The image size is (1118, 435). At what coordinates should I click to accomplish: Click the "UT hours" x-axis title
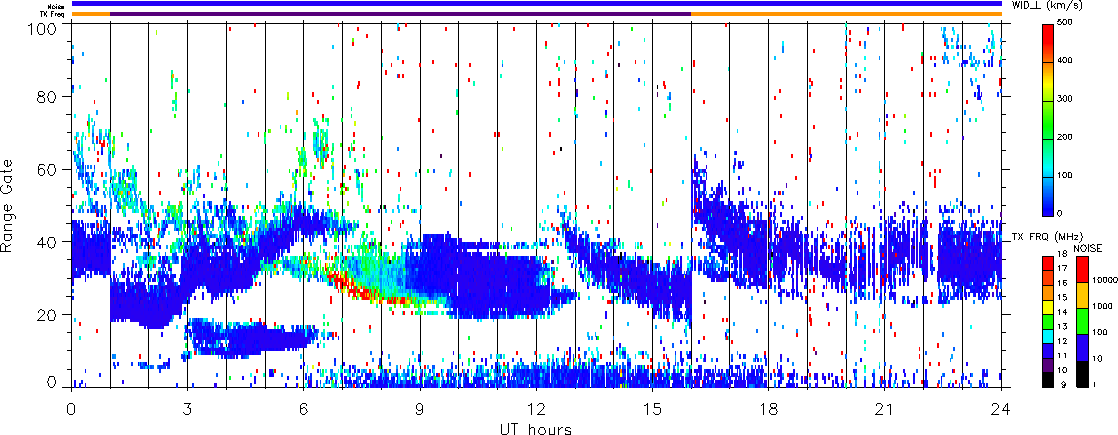click(x=536, y=428)
